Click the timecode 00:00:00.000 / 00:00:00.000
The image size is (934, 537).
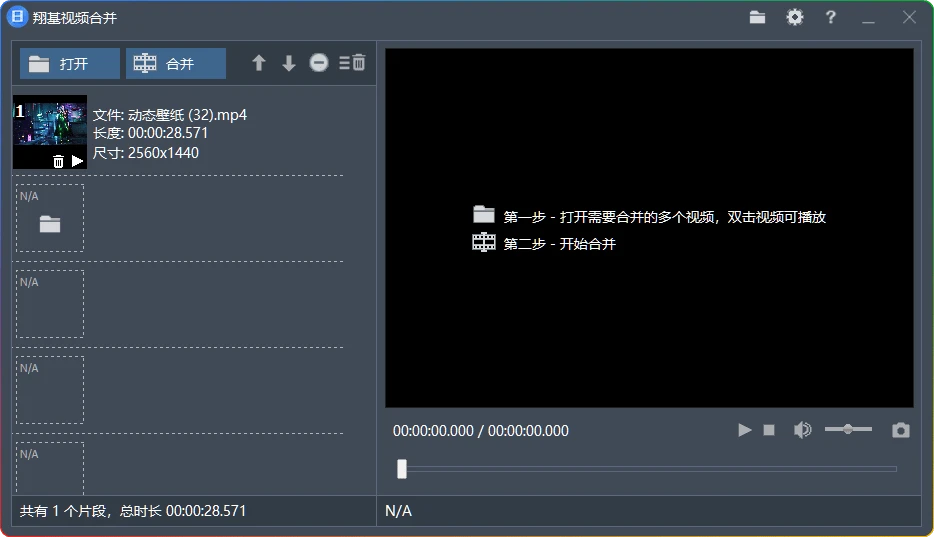481,430
